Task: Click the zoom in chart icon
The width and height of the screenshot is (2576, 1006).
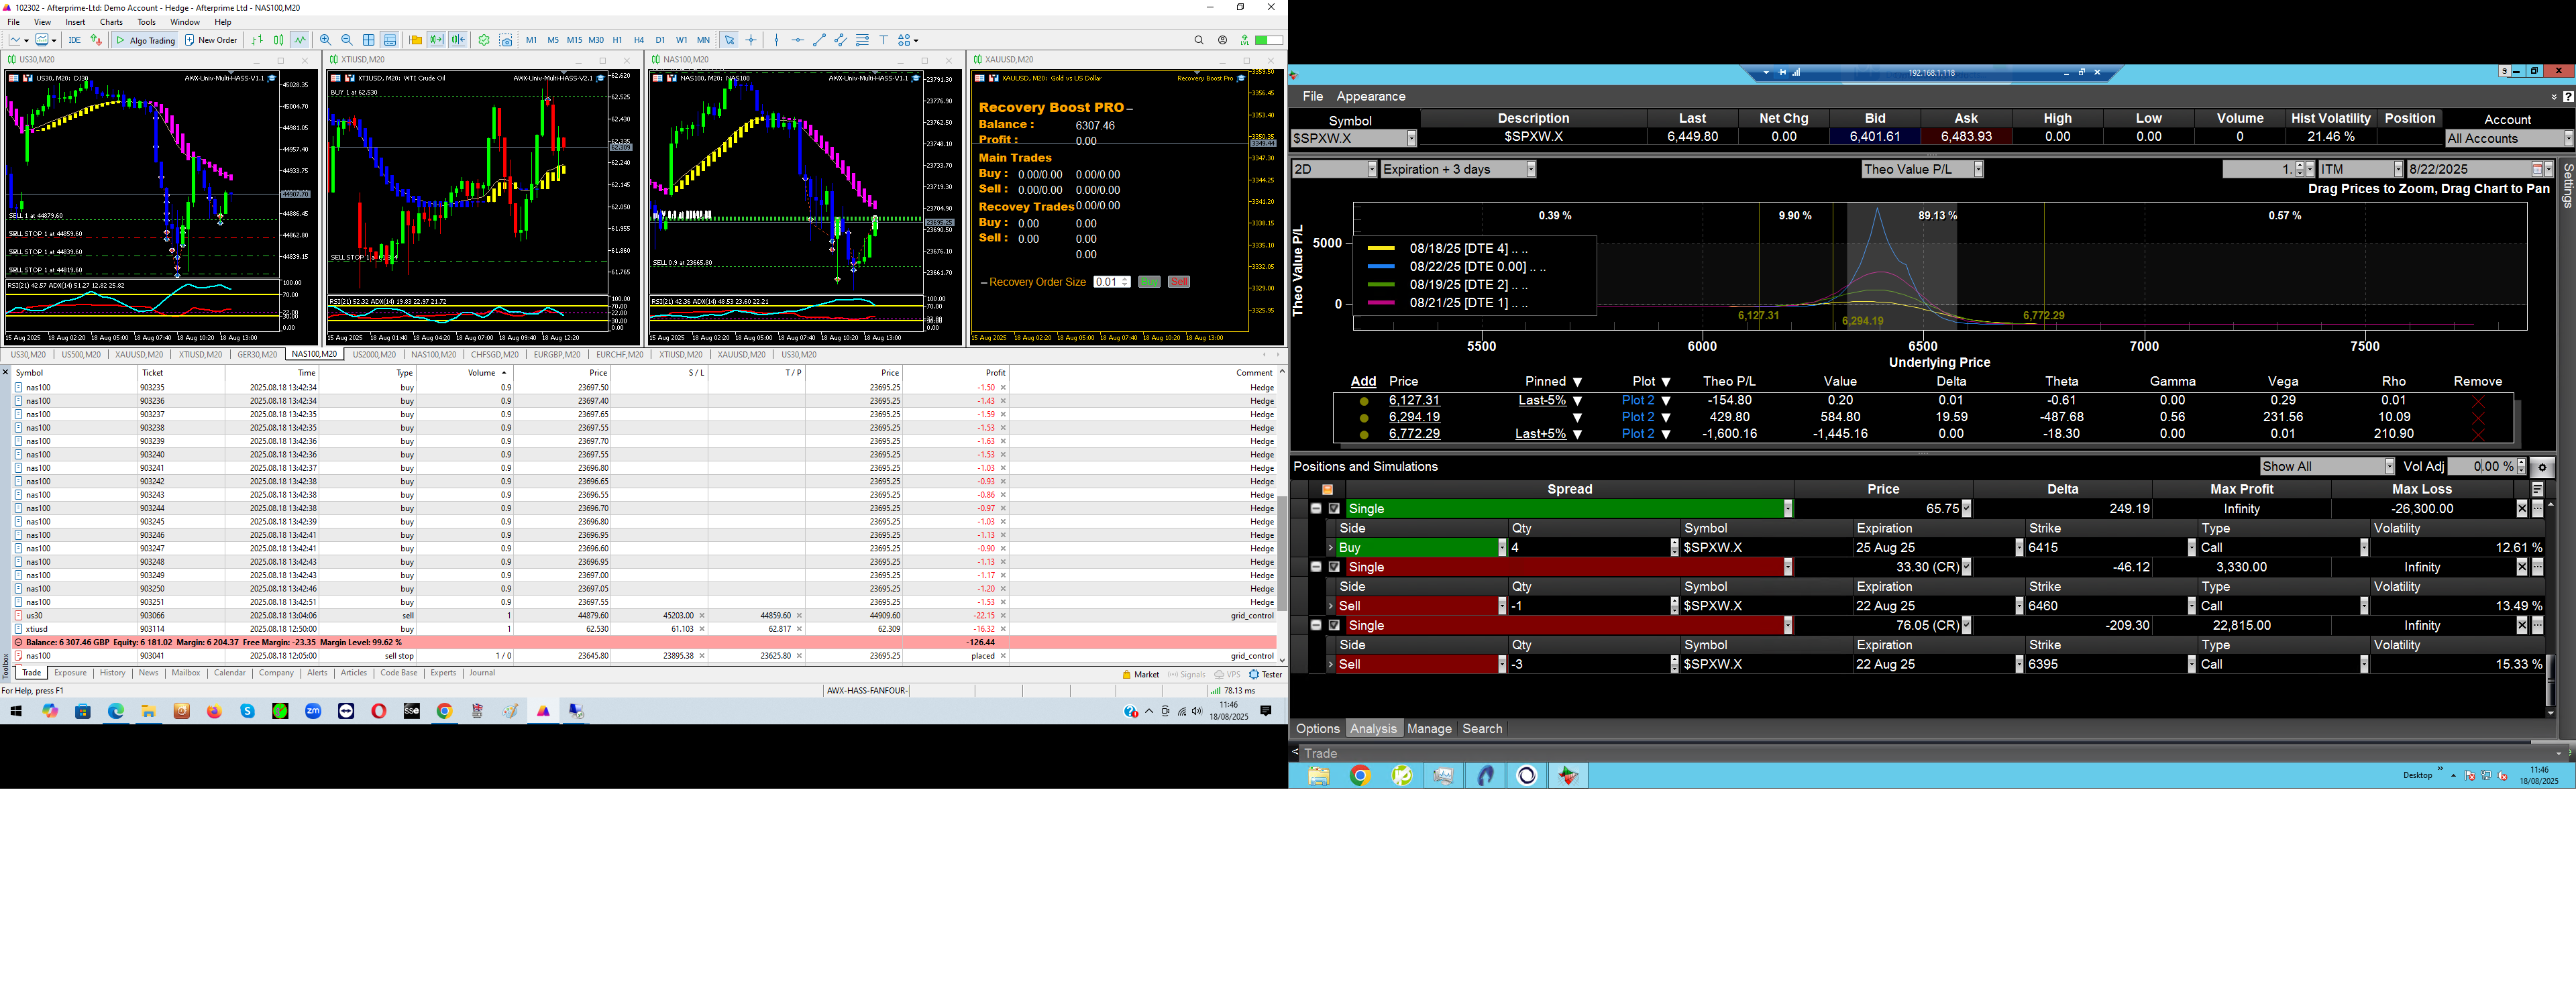Action: 325,40
